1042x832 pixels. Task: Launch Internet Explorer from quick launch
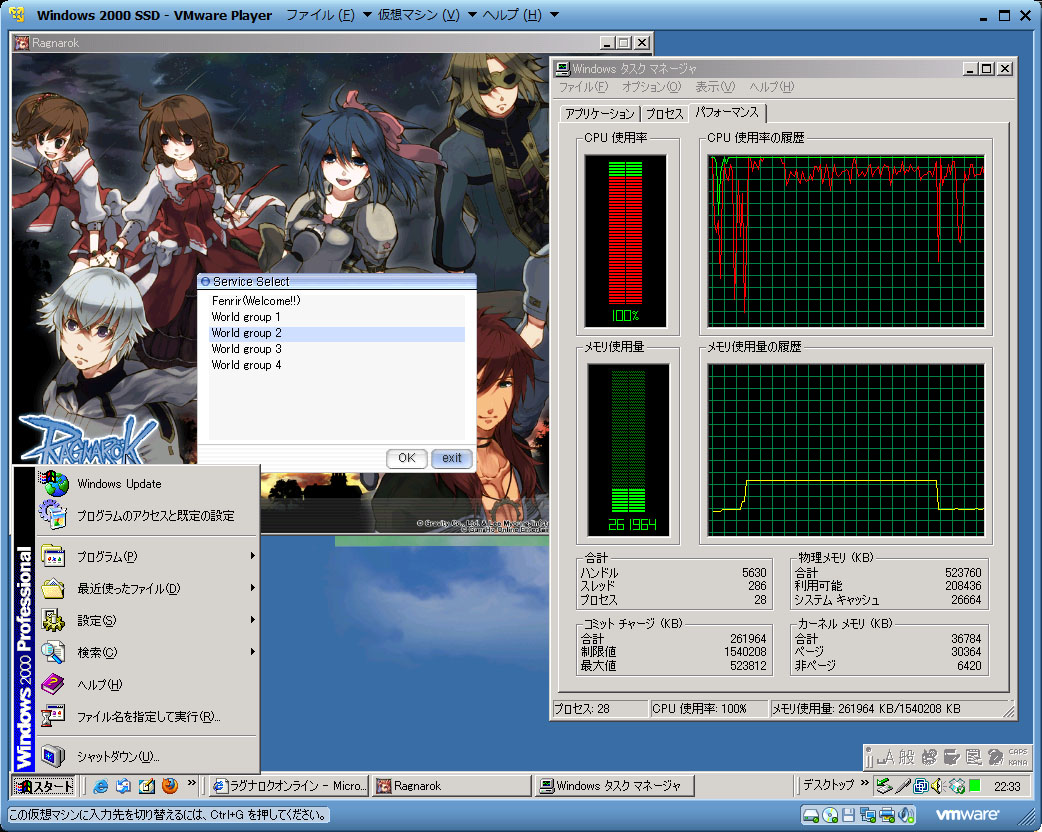click(100, 786)
